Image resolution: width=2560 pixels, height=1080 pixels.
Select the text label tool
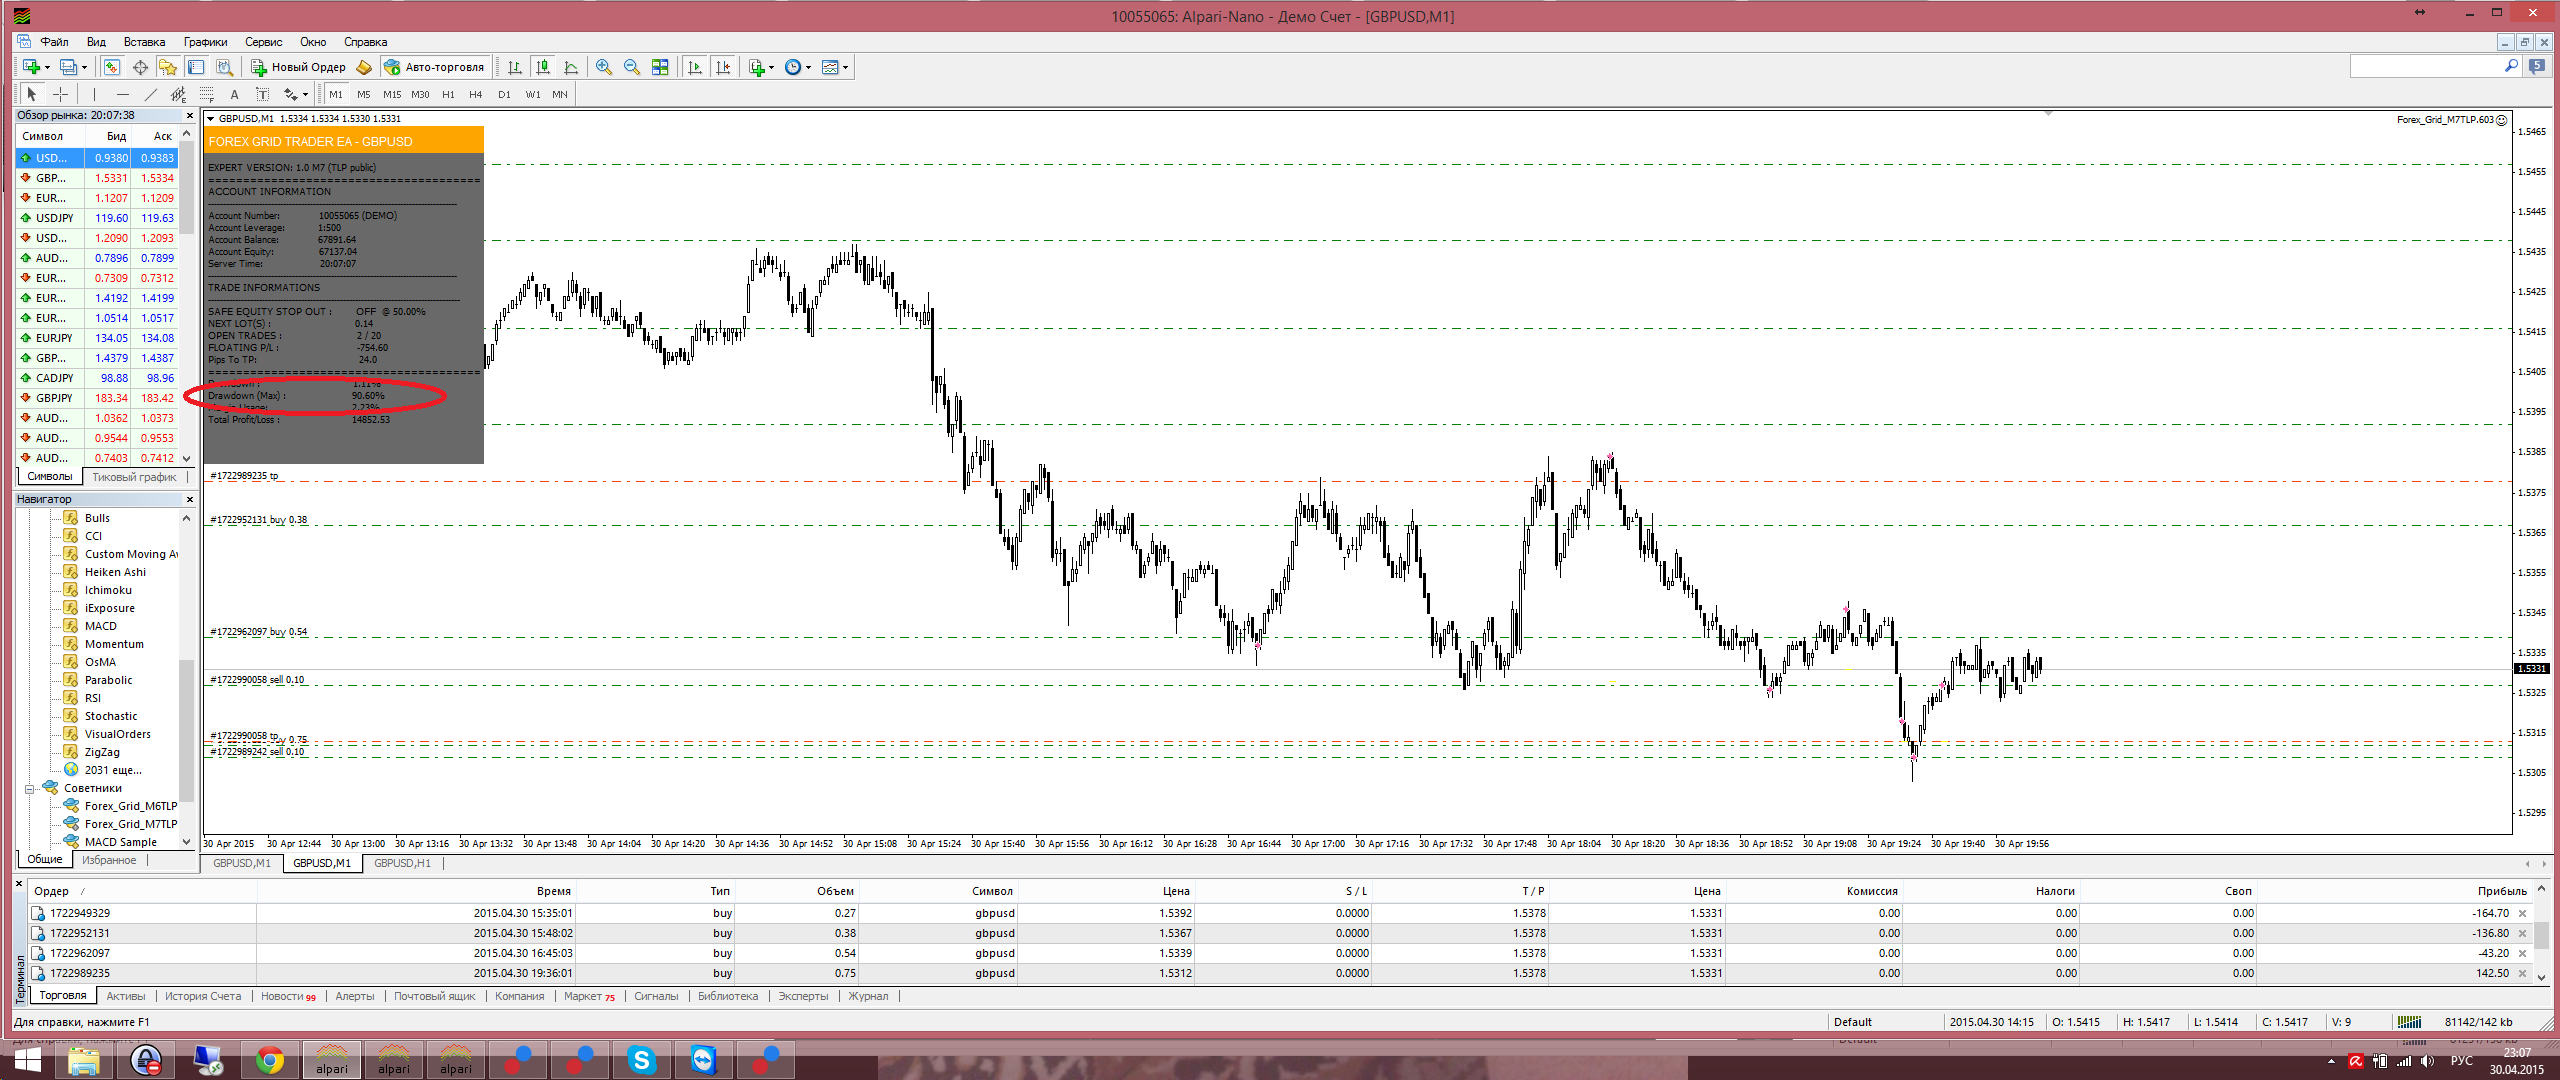[263, 94]
